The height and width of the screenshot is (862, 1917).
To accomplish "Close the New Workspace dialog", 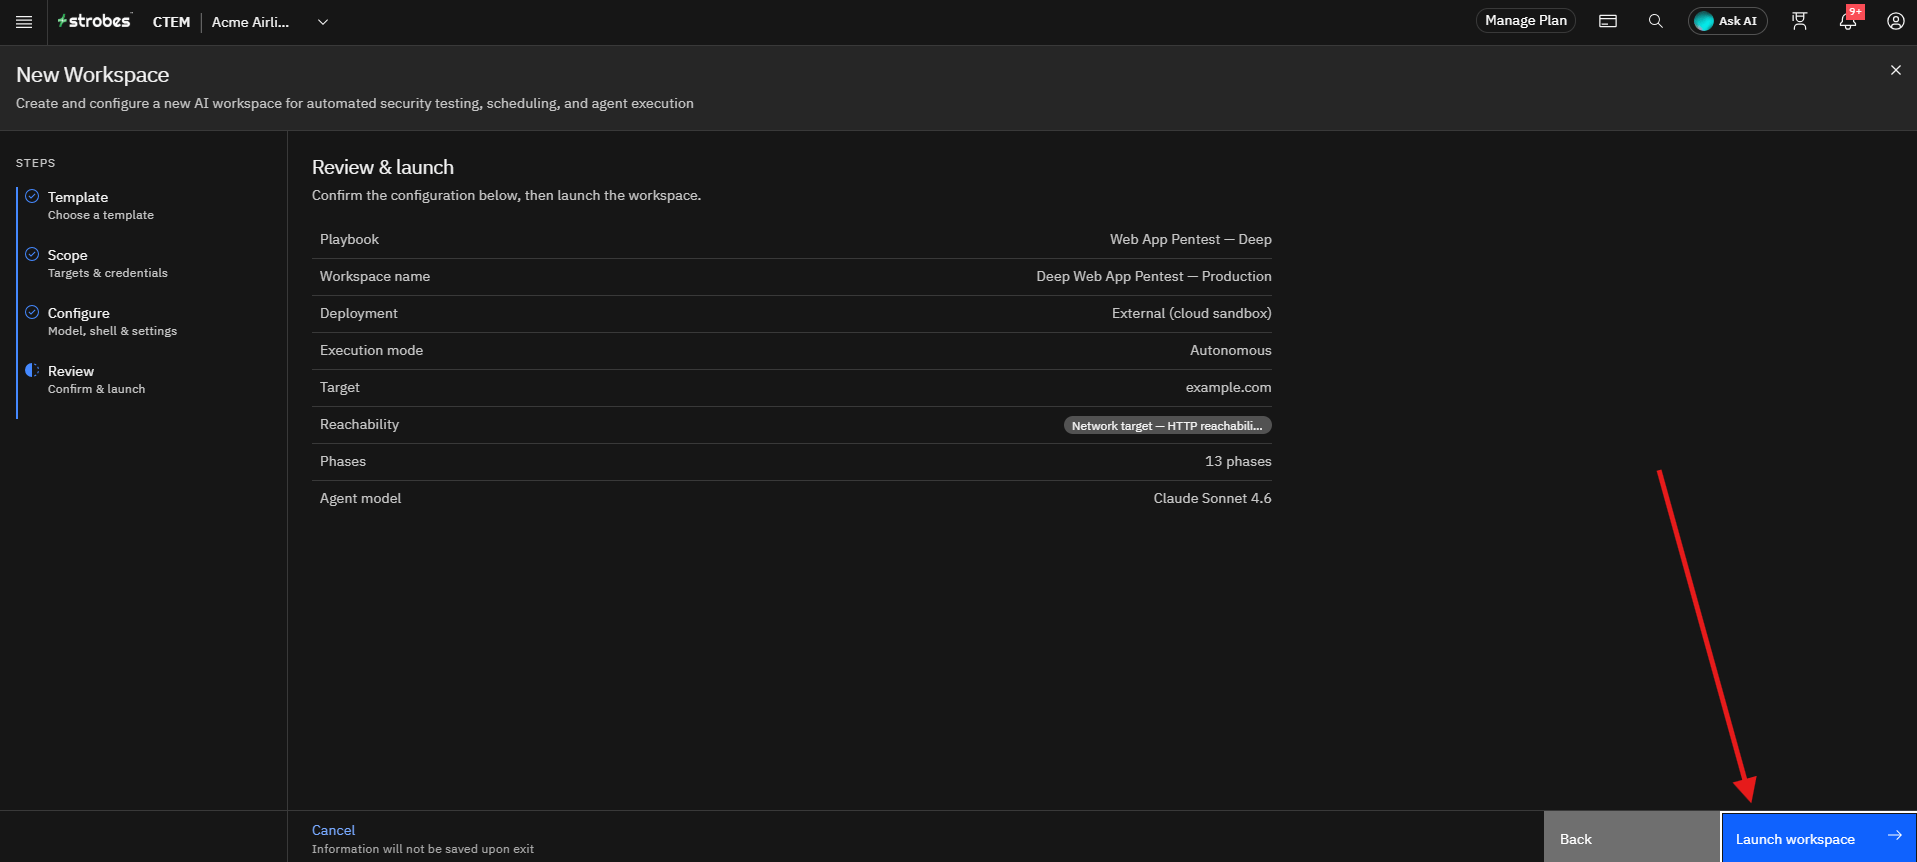I will 1895,70.
